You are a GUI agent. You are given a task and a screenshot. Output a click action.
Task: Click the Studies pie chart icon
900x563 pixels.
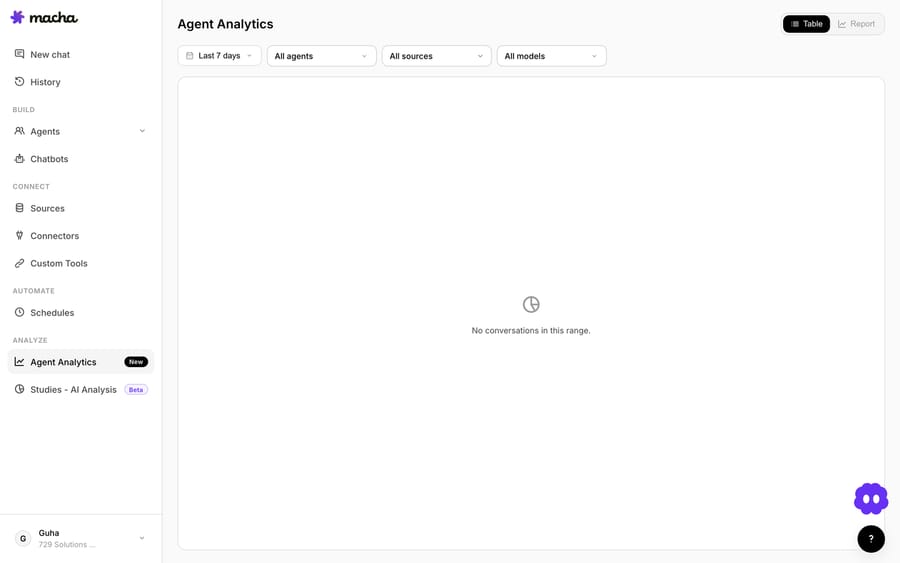pyautogui.click(x=20, y=389)
